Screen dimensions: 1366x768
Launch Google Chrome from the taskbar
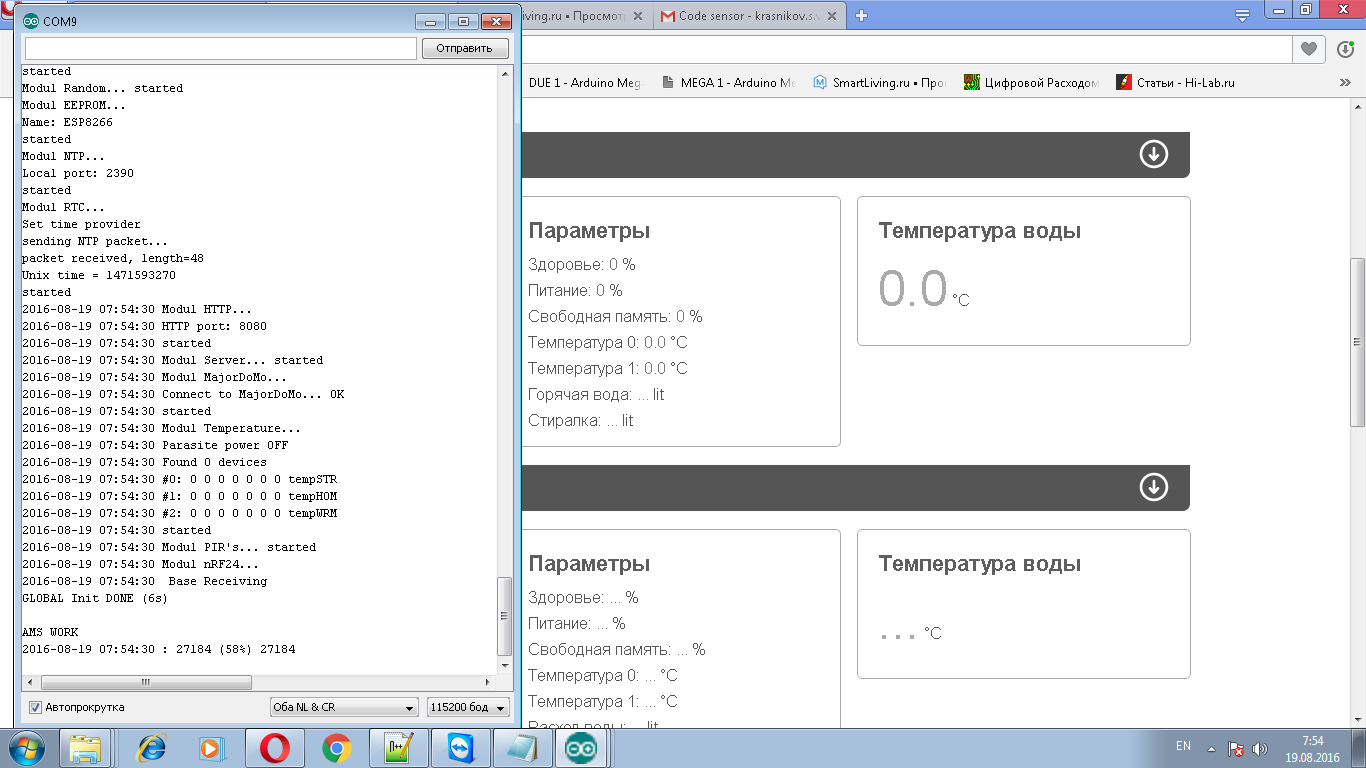(x=336, y=748)
